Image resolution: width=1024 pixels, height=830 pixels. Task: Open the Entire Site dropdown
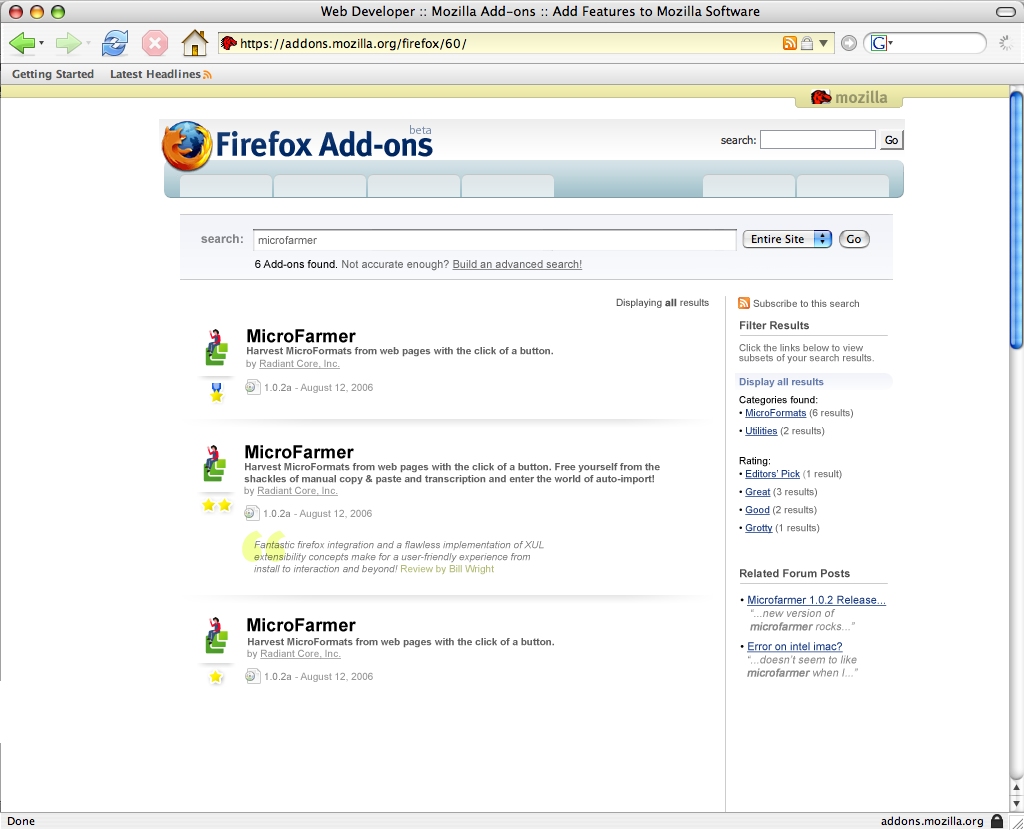(787, 240)
